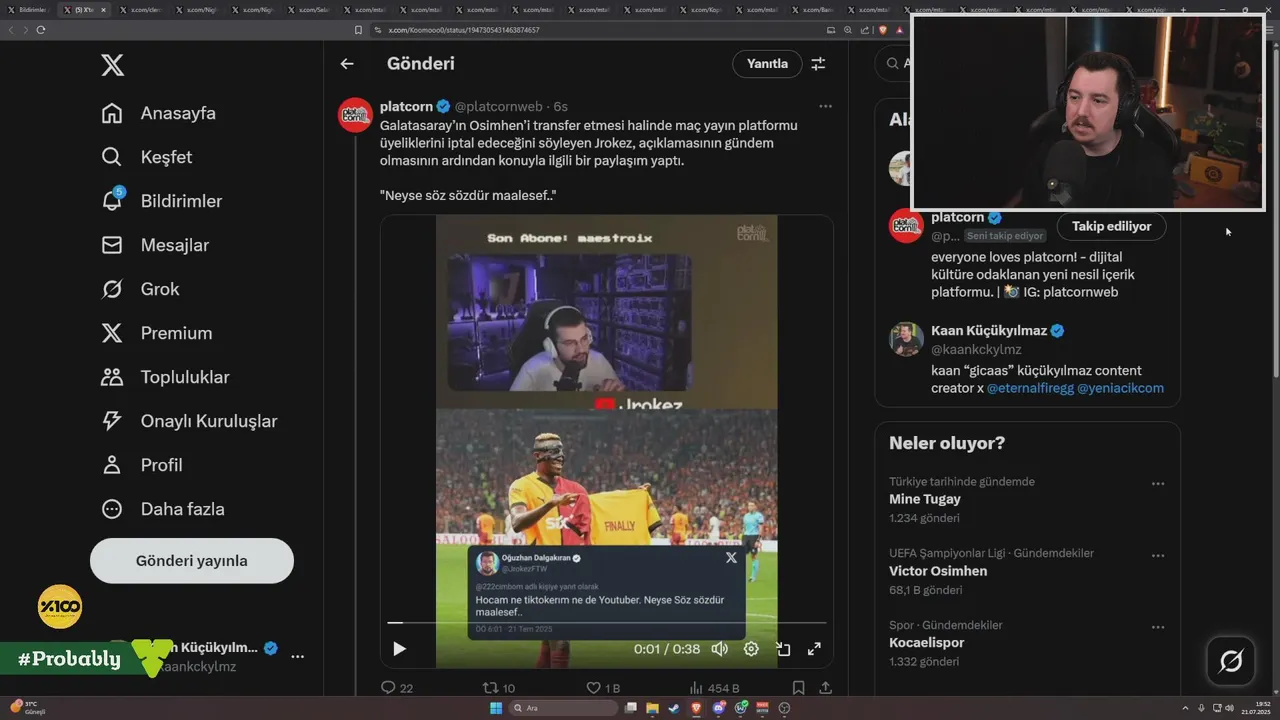Screen dimensions: 1280x720
Task: Share the platcorn post
Action: pyautogui.click(x=826, y=688)
